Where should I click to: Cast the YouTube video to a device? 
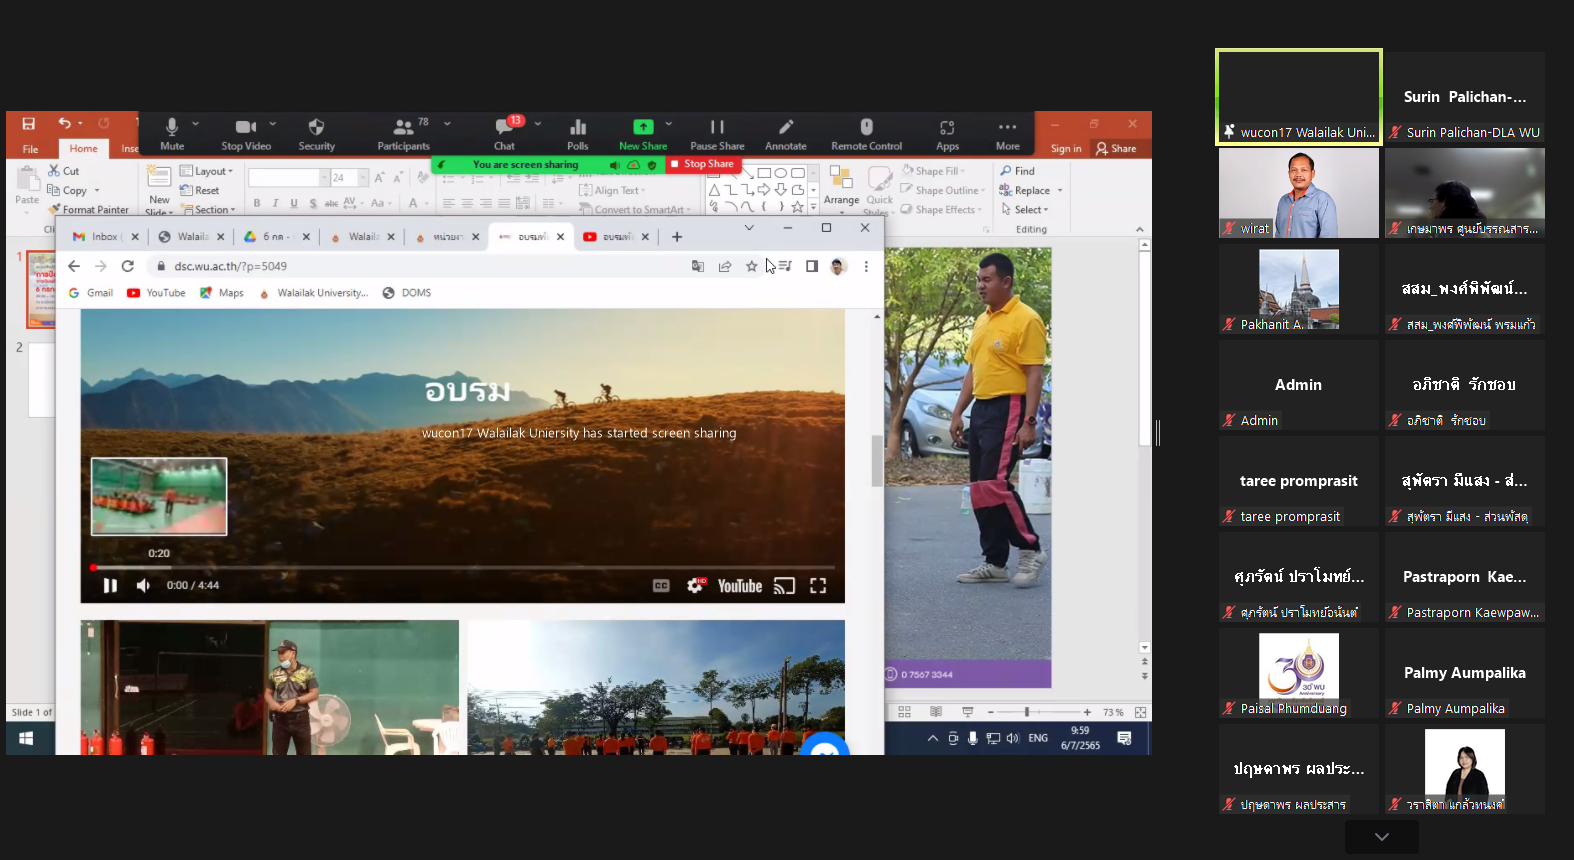click(784, 586)
